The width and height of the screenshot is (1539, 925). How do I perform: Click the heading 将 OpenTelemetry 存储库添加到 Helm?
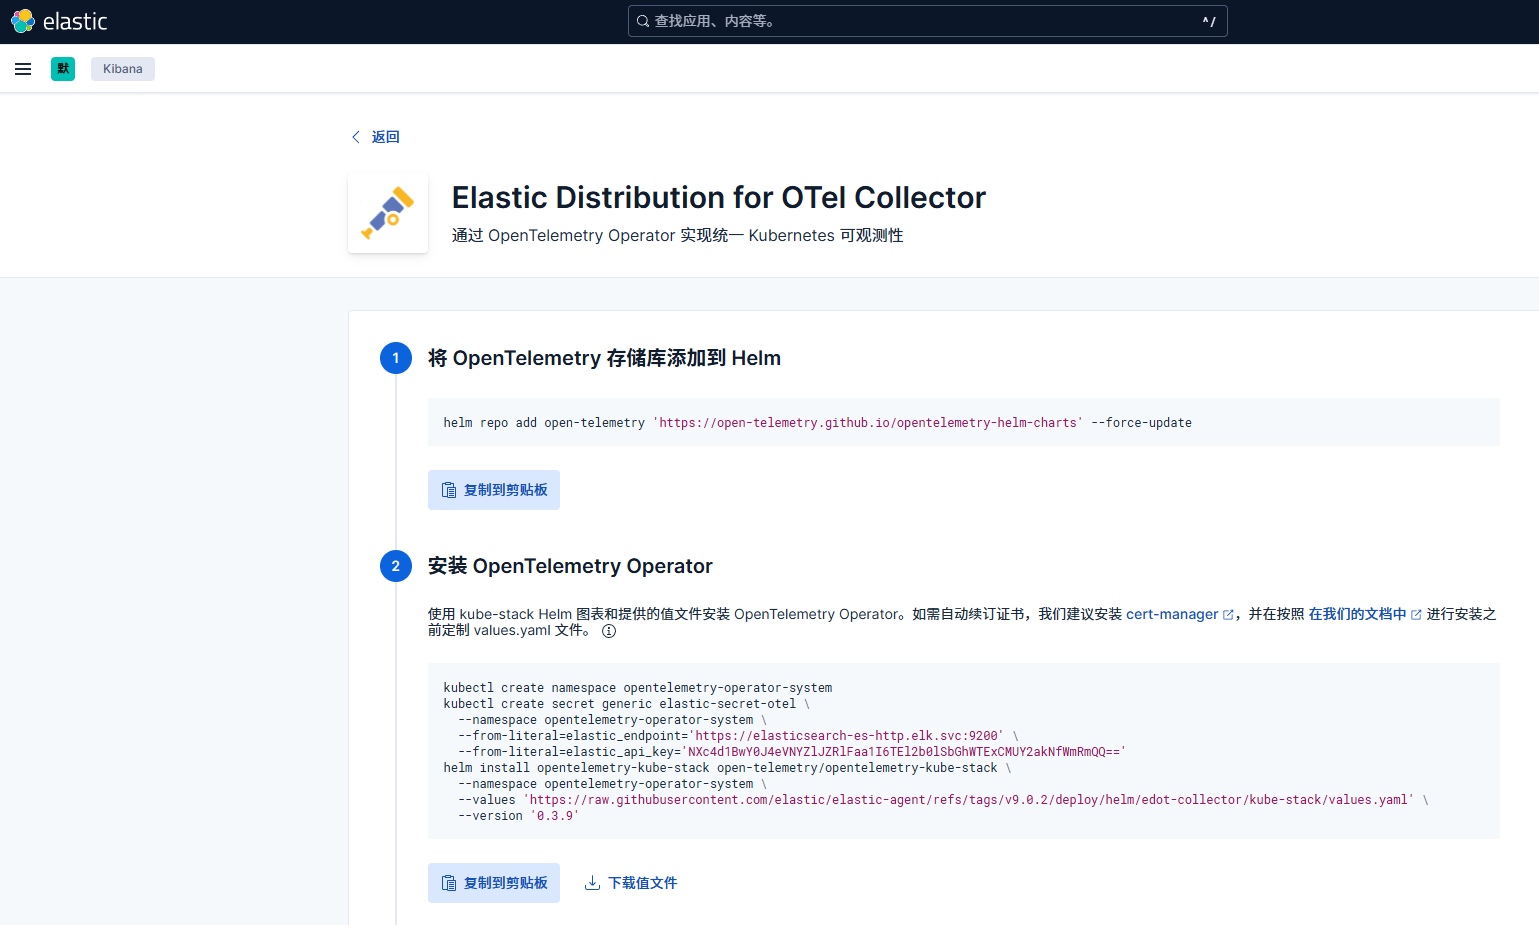point(604,358)
